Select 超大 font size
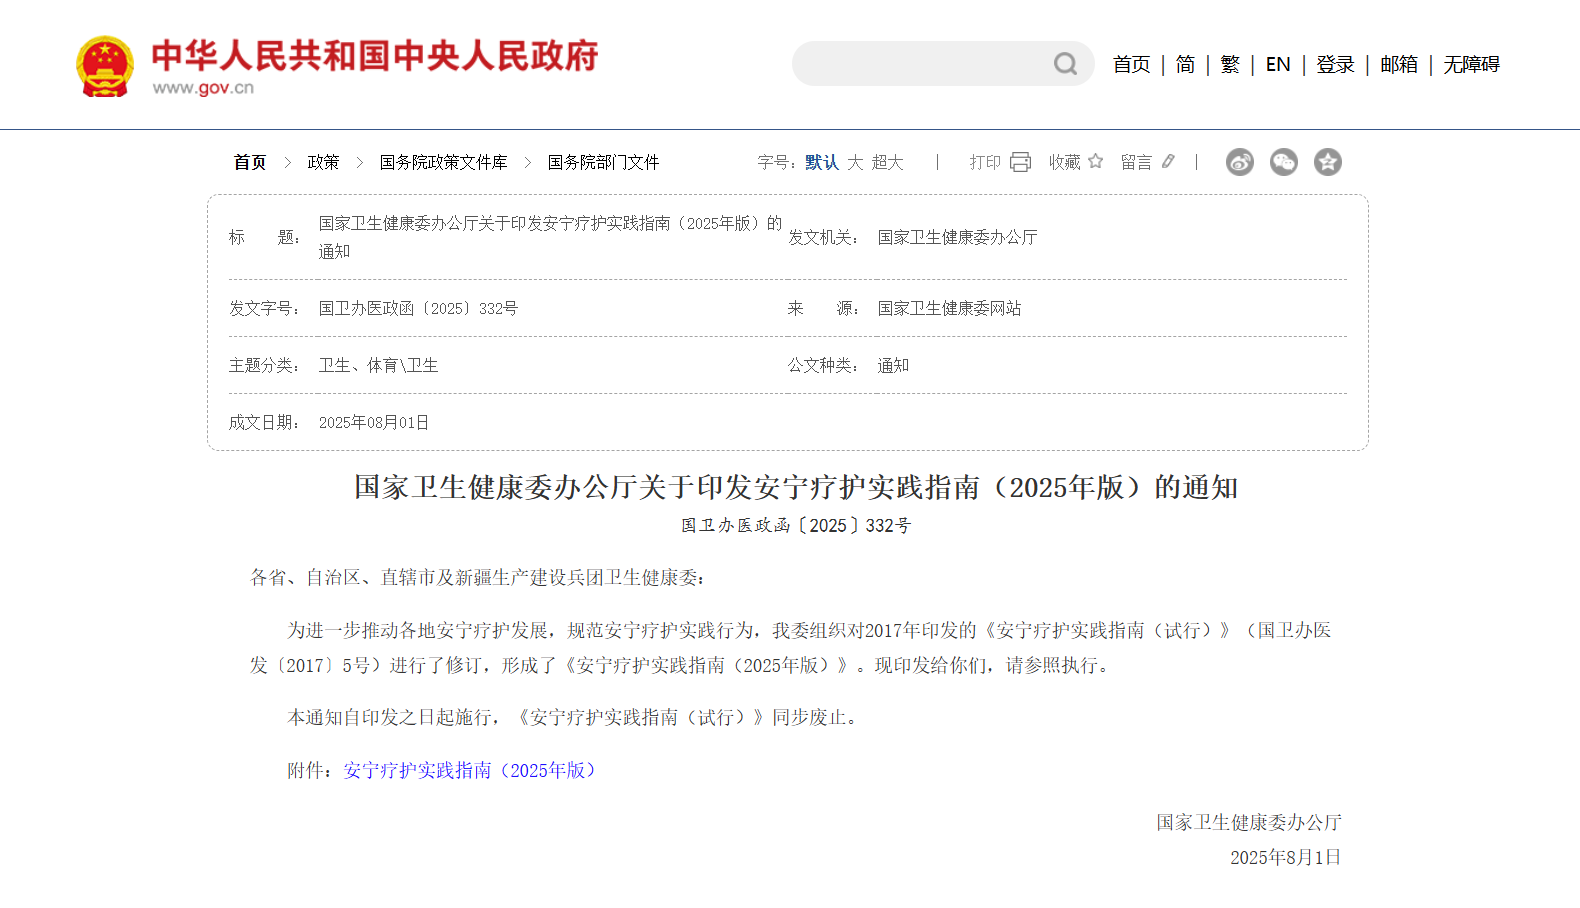 [x=887, y=162]
